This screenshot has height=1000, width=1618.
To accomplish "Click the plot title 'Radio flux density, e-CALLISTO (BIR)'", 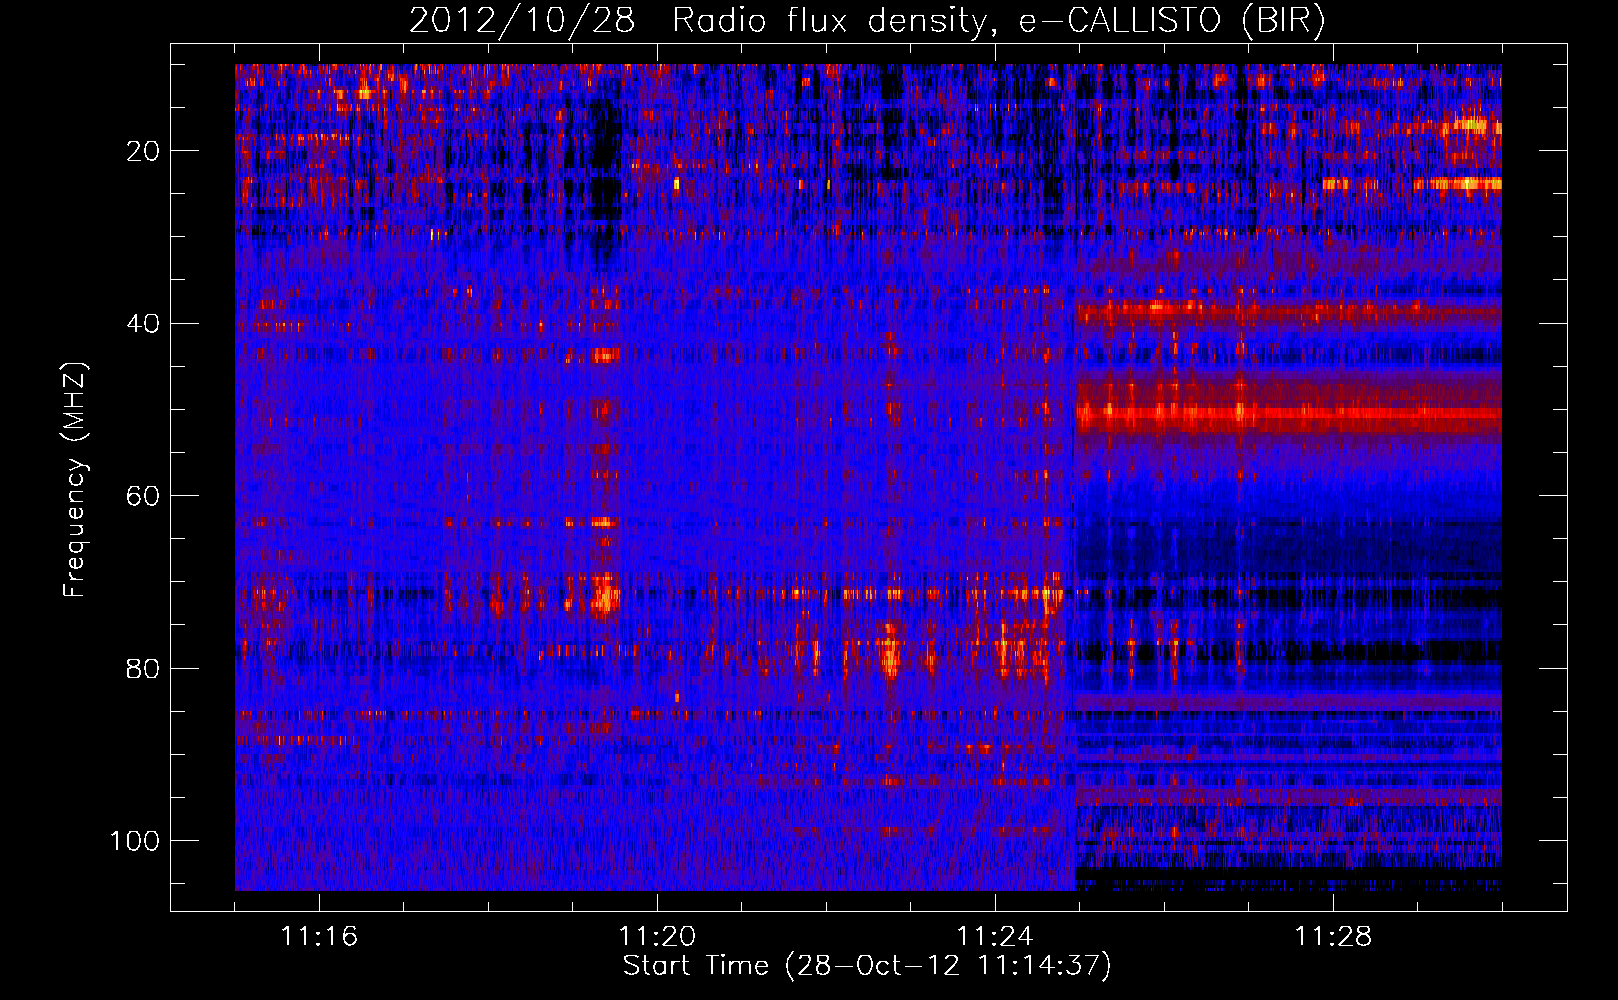I will [x=998, y=21].
